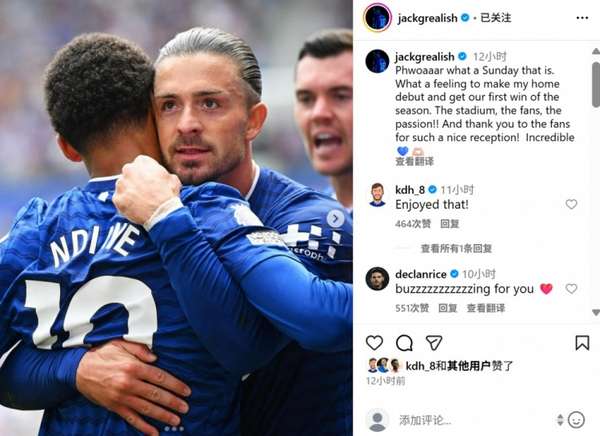
Task: Like declanrice's comment heart
Action: pos(571,288)
